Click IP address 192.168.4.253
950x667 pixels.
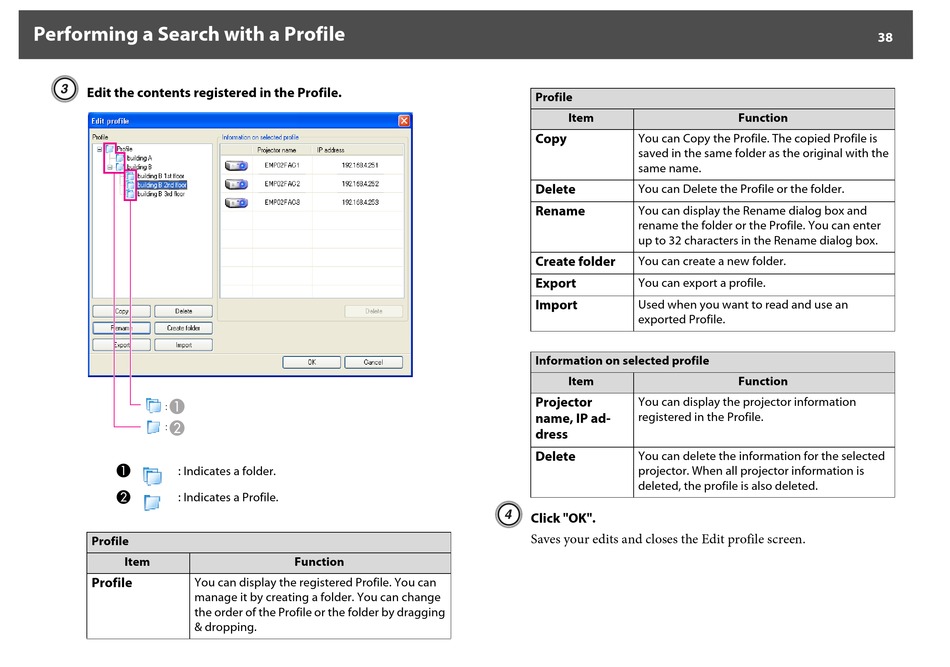360,203
